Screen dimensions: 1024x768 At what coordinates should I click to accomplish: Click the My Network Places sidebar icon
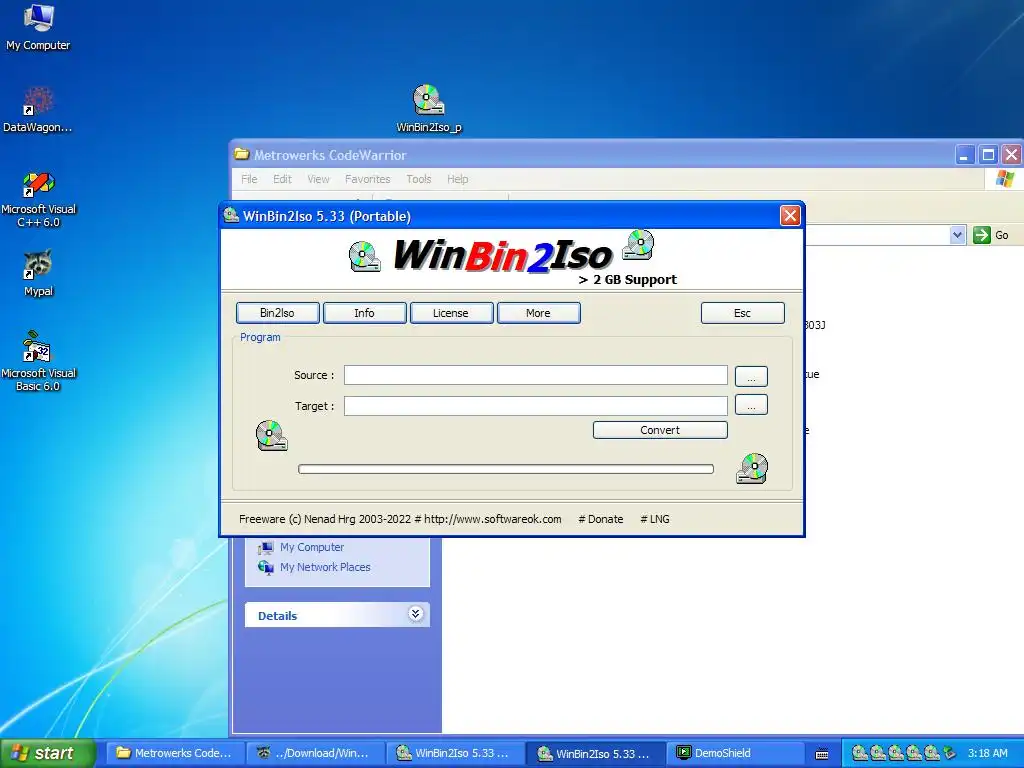point(266,567)
